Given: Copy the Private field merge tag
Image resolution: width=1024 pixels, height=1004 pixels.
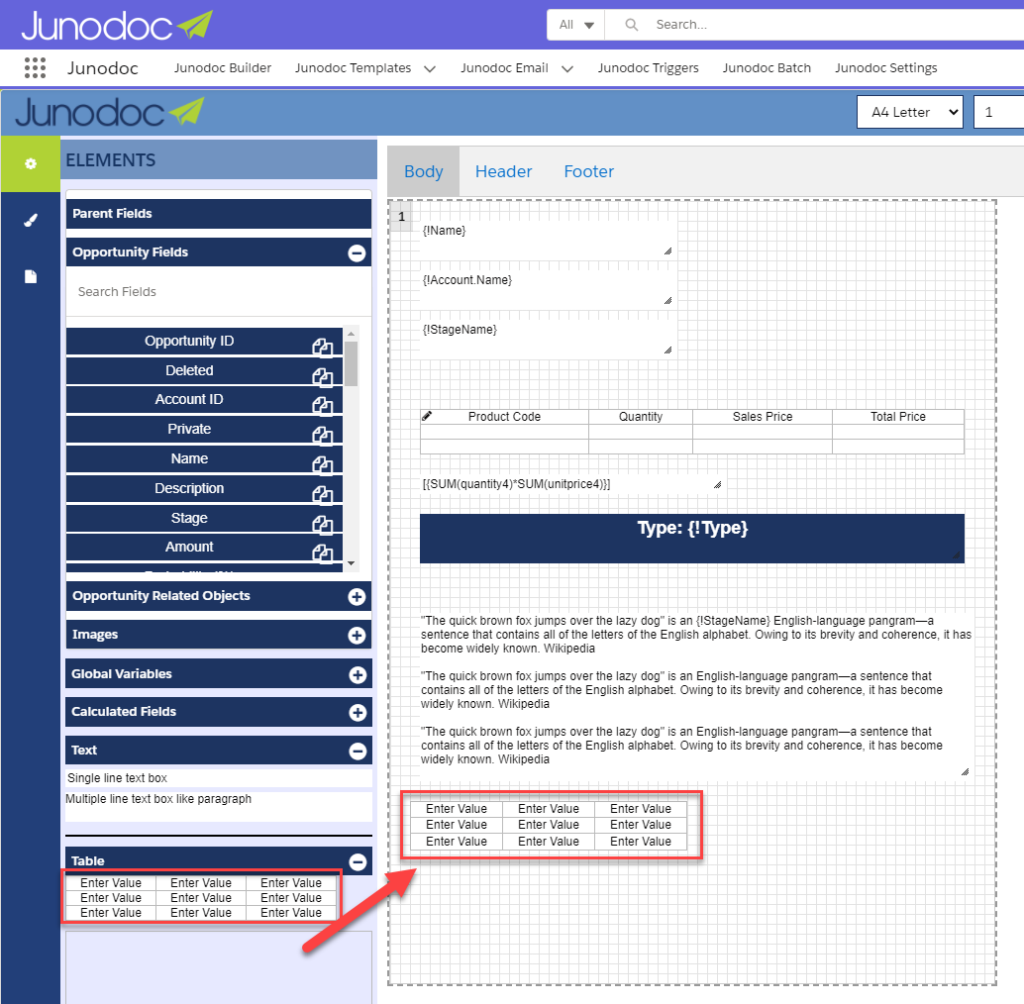Looking at the screenshot, I should click(323, 434).
